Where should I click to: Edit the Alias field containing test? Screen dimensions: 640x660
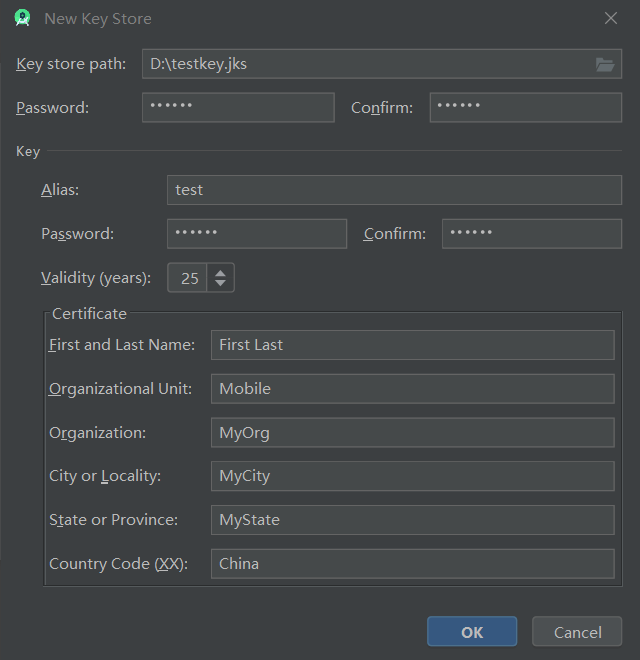pyautogui.click(x=395, y=190)
